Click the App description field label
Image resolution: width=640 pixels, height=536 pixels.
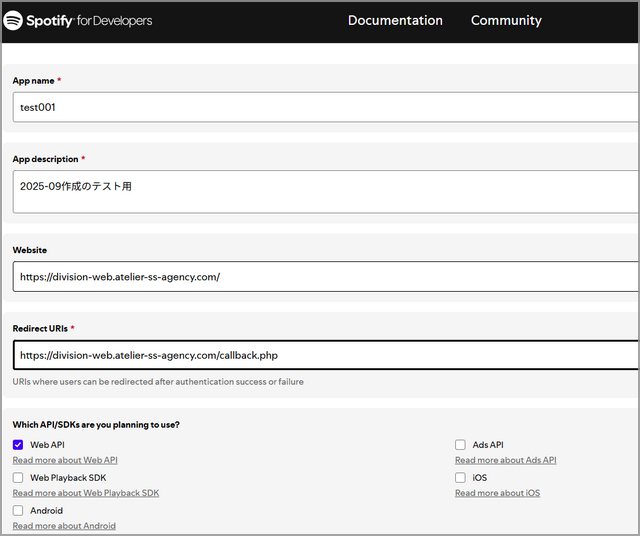coord(45,159)
